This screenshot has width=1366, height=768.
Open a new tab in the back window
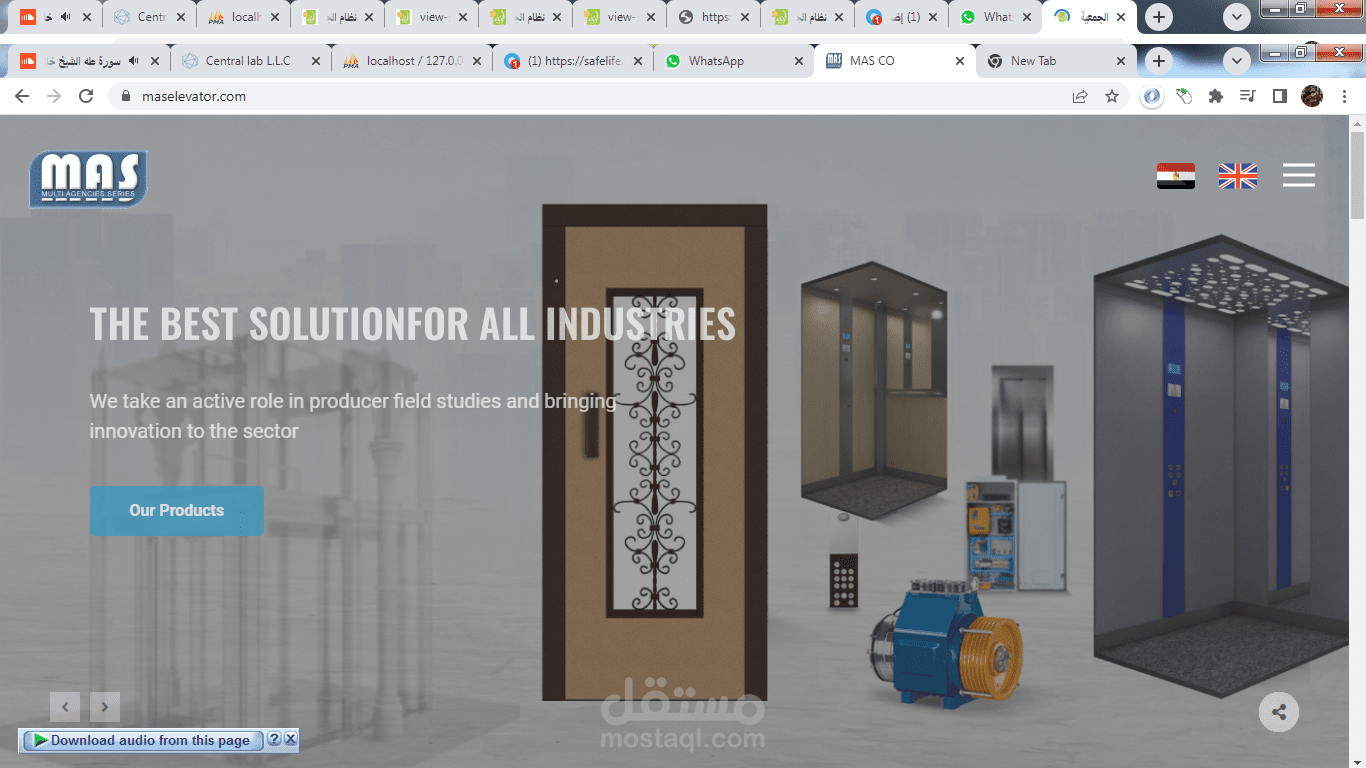1158,17
